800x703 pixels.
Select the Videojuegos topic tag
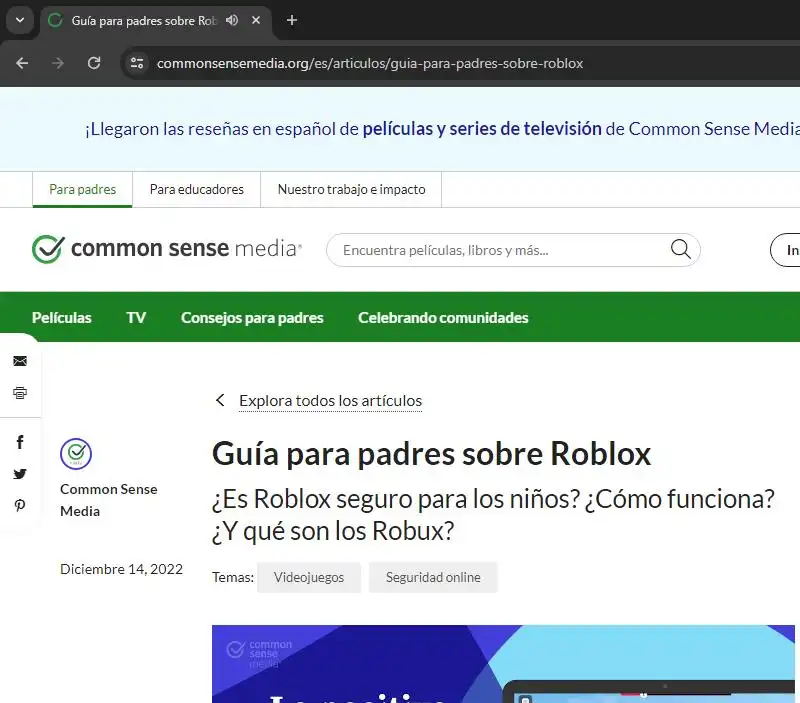pyautogui.click(x=309, y=577)
